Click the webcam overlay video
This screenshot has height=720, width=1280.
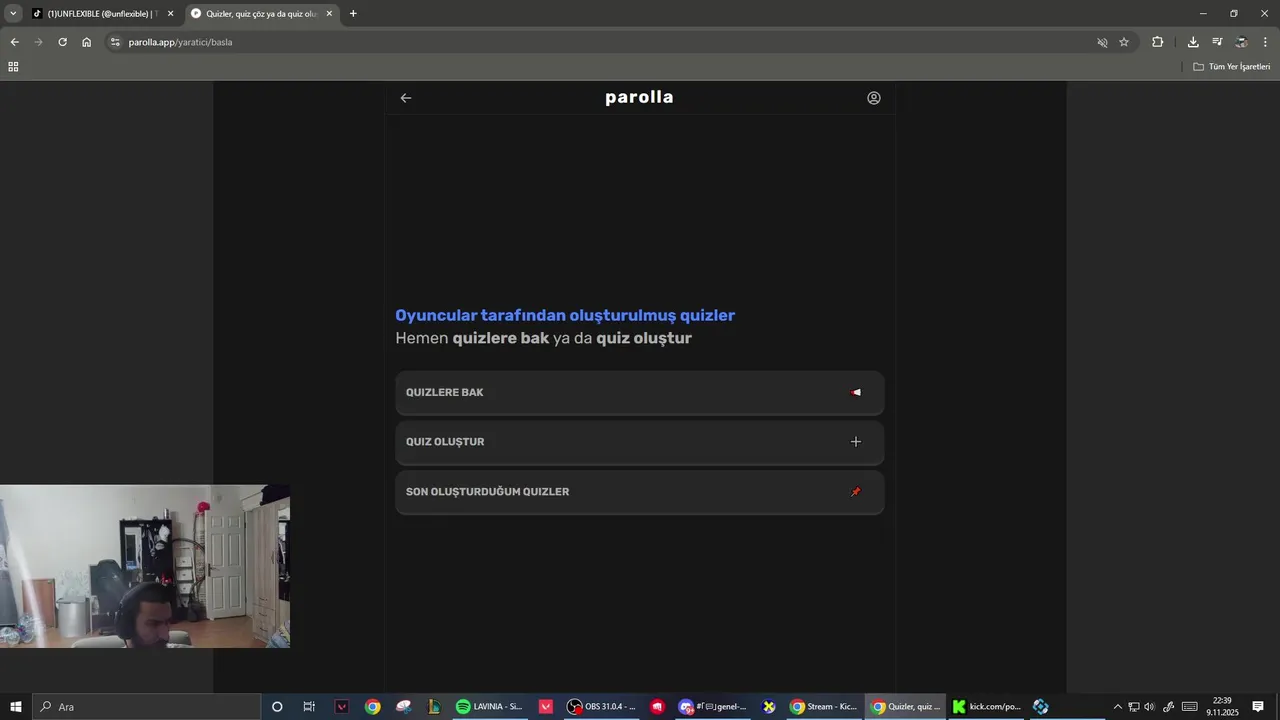point(145,566)
